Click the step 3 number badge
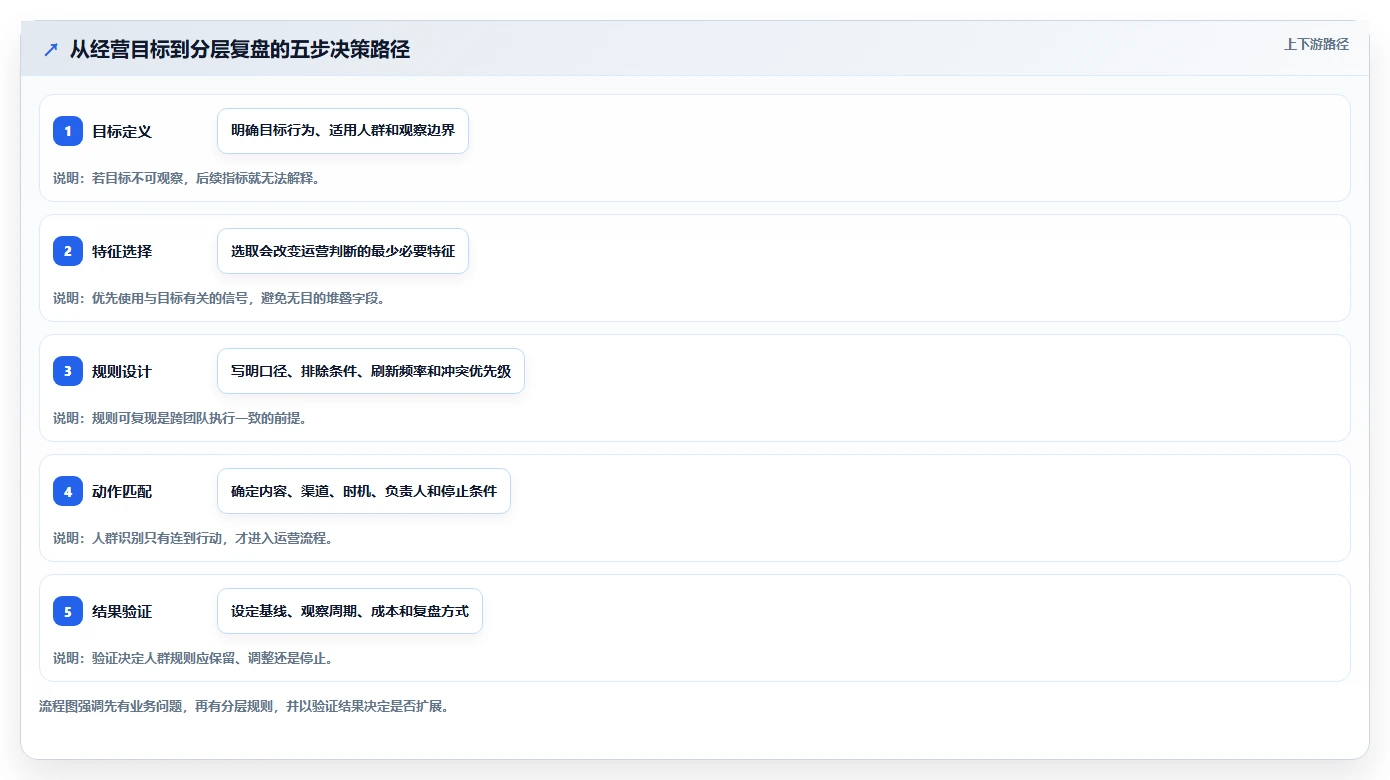This screenshot has height=780, width=1390. (x=68, y=371)
